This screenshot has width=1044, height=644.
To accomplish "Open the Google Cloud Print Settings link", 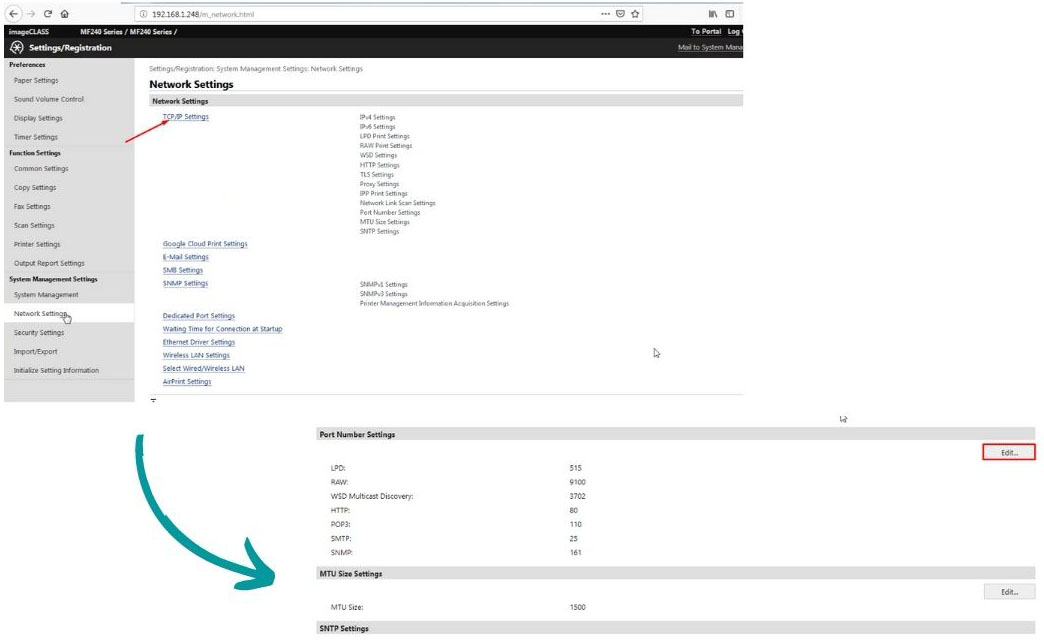I will (x=205, y=244).
